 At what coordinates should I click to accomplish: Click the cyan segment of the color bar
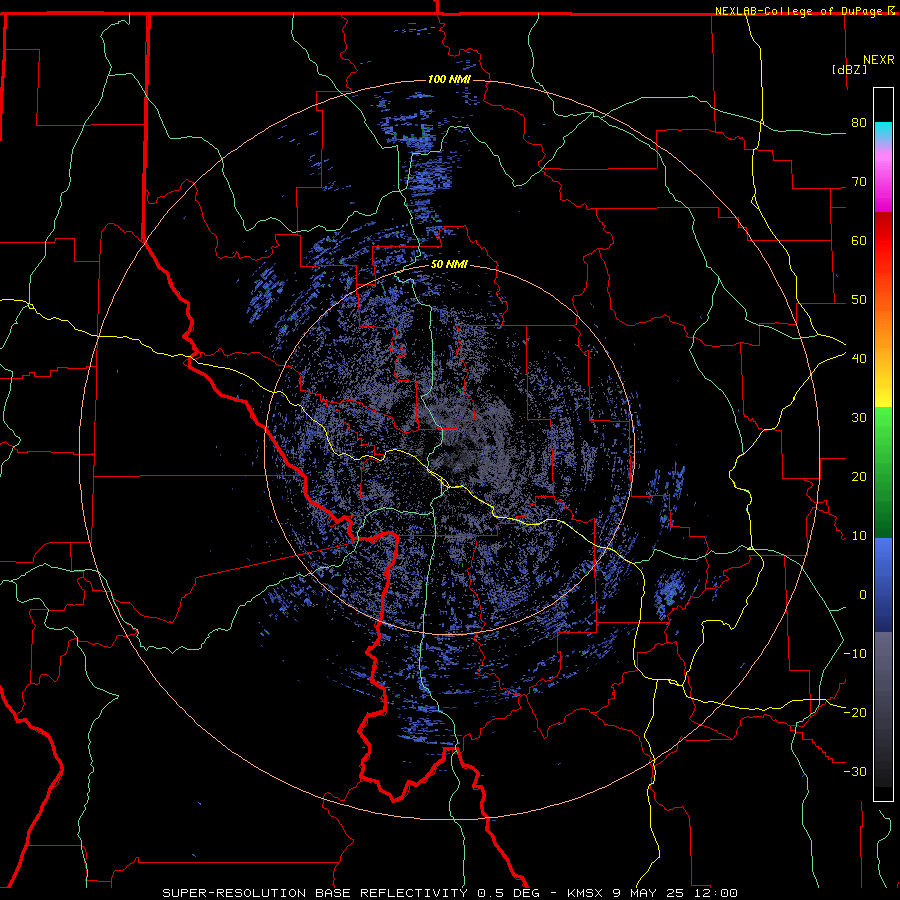pyautogui.click(x=883, y=131)
